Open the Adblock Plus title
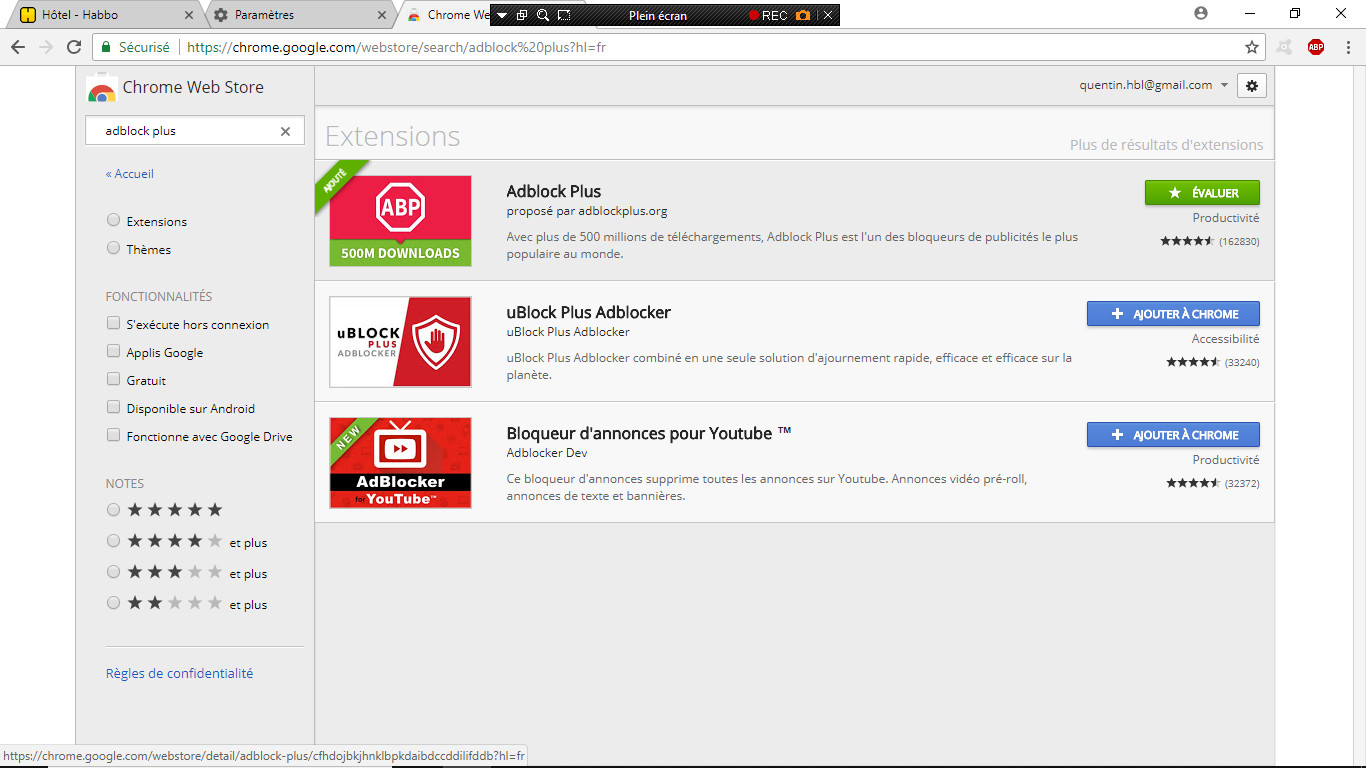The image size is (1366, 768). tap(554, 191)
